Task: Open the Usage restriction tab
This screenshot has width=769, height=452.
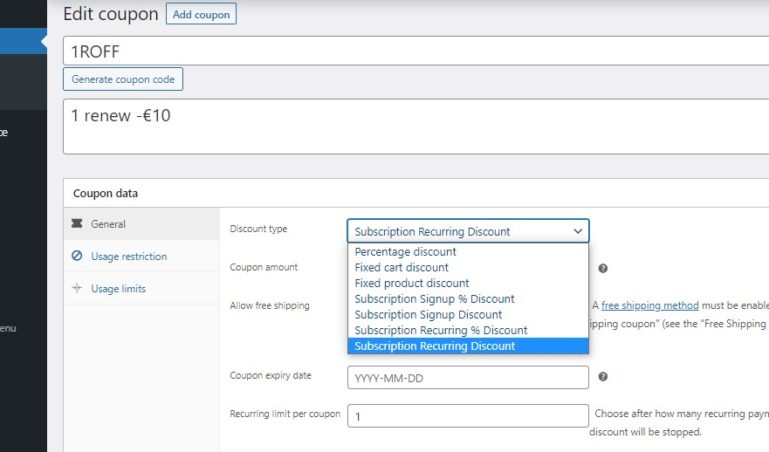Action: (142, 256)
